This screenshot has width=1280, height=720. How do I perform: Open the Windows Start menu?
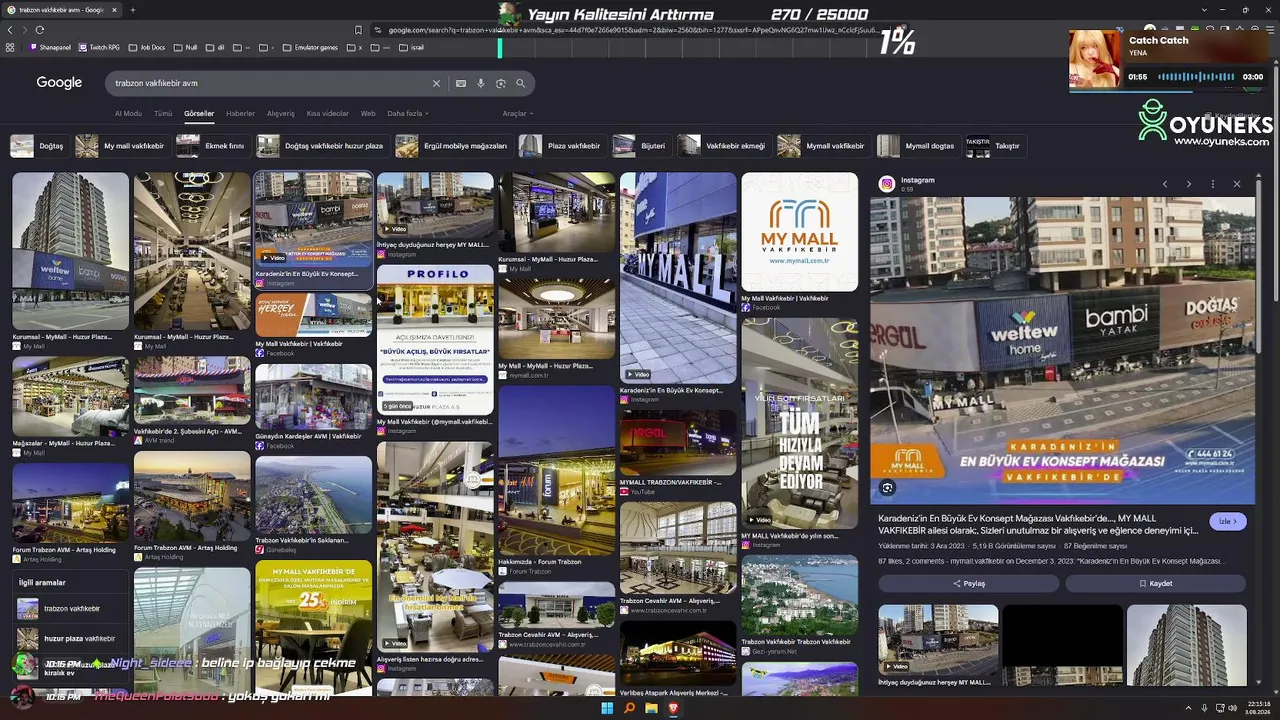606,708
